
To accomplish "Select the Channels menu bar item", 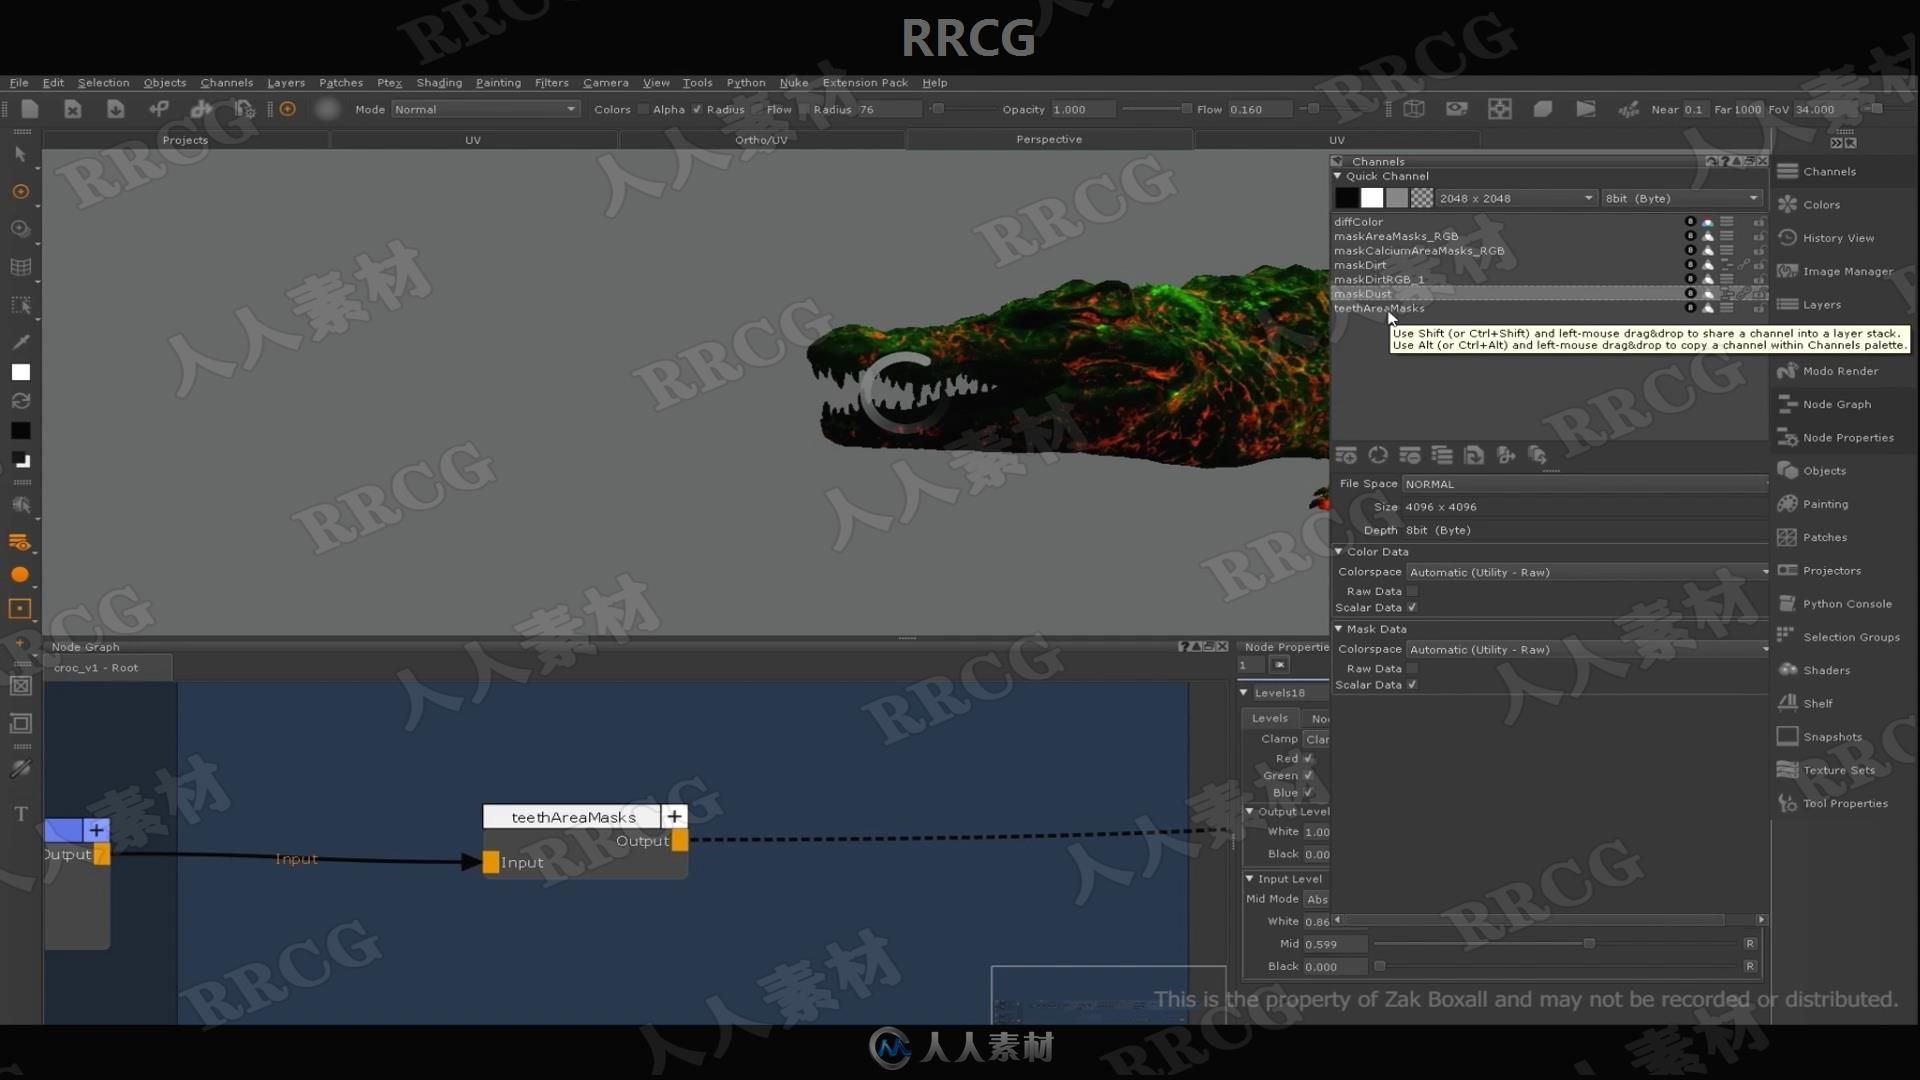I will coord(224,82).
